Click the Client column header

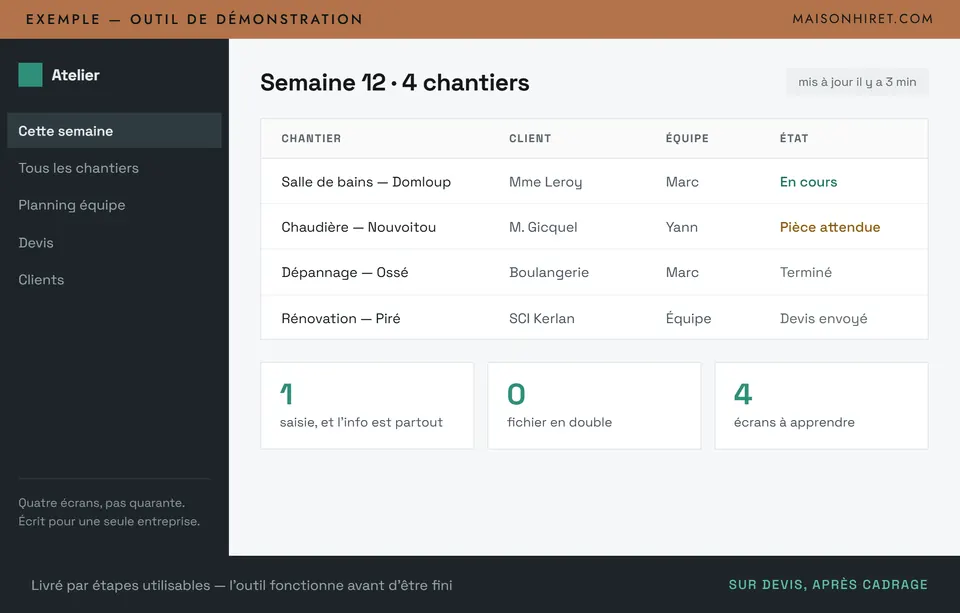[x=530, y=138]
